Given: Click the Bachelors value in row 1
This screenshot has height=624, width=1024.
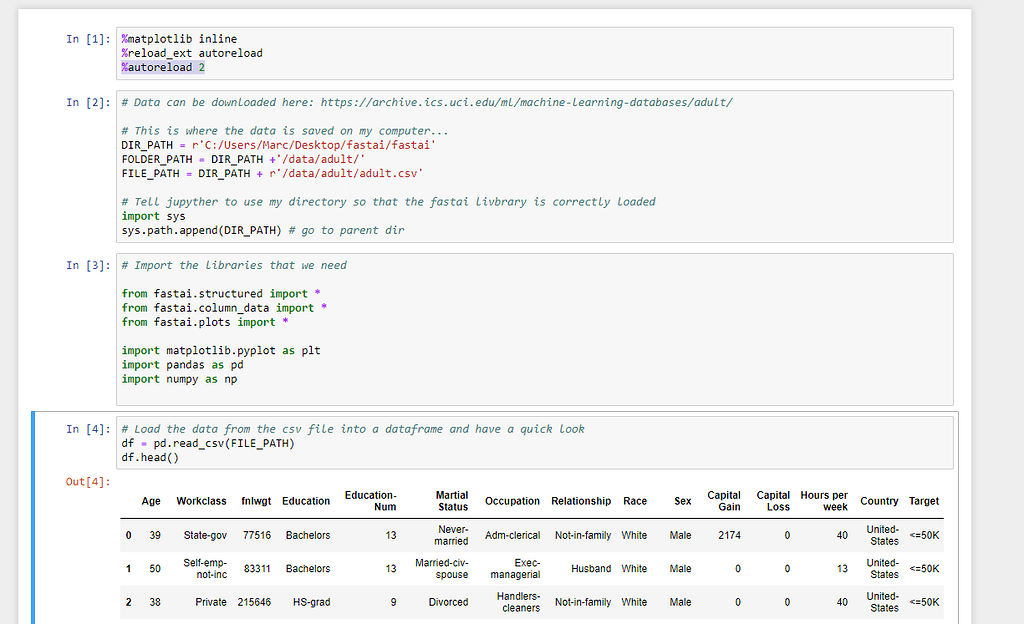Looking at the screenshot, I should pos(306,568).
